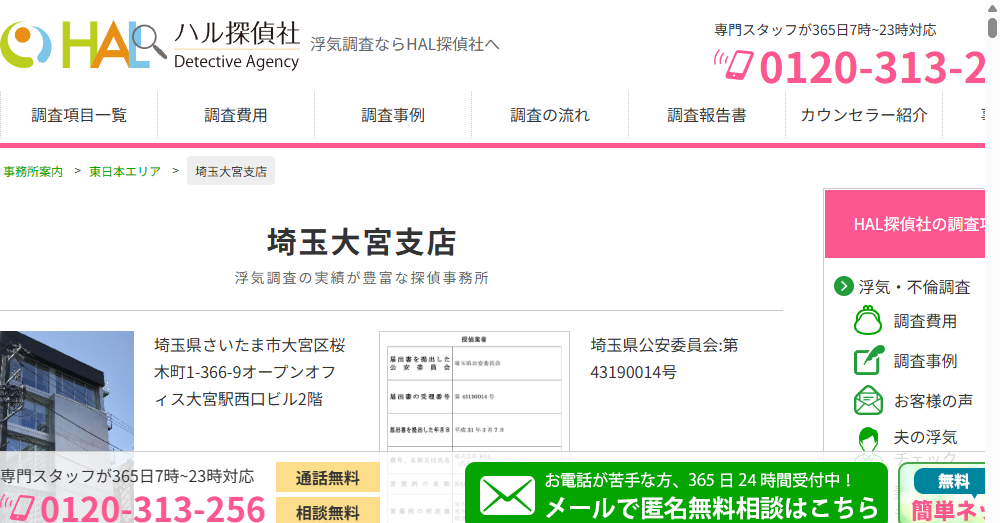This screenshot has height=523, width=1000.
Task: Click the HAL Detective Agency logo
Action: tap(150, 45)
